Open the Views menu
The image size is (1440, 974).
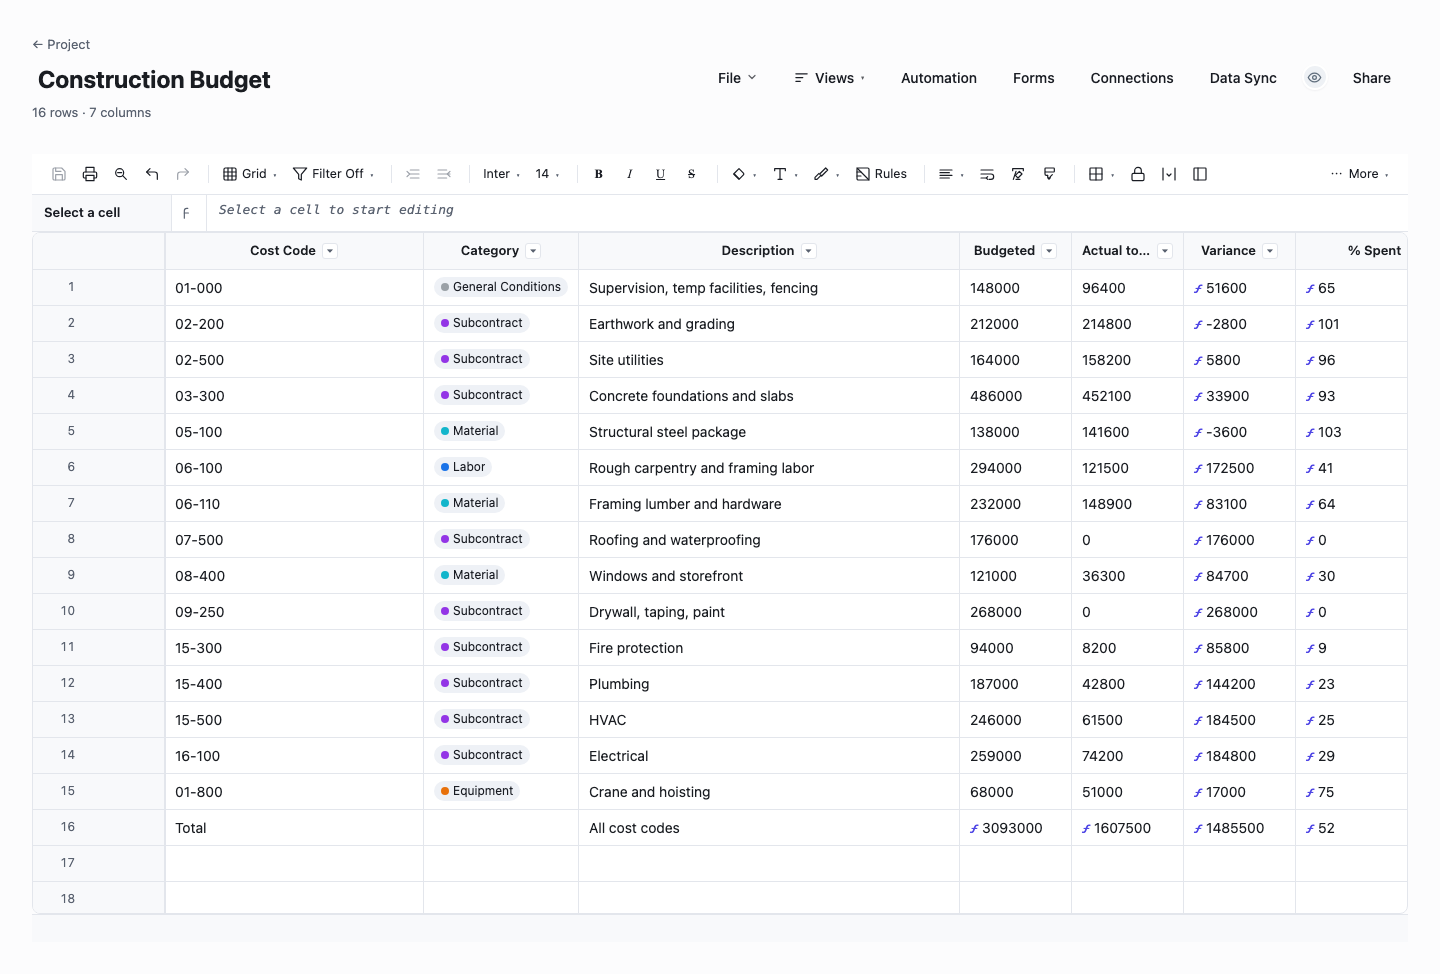[830, 78]
